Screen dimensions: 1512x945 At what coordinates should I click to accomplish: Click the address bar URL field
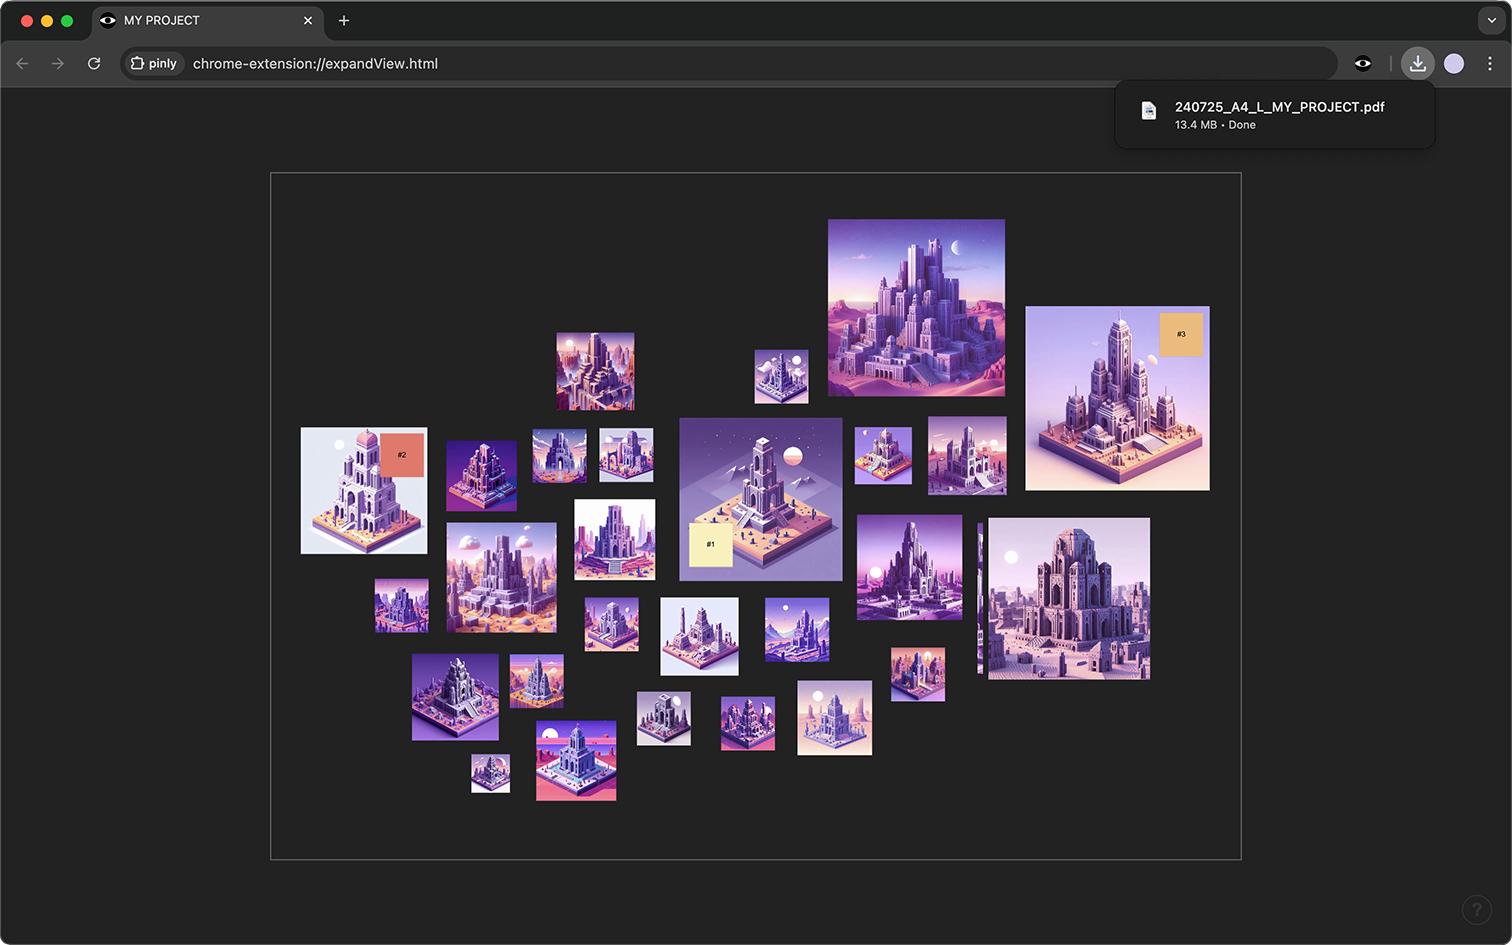[x=700, y=63]
